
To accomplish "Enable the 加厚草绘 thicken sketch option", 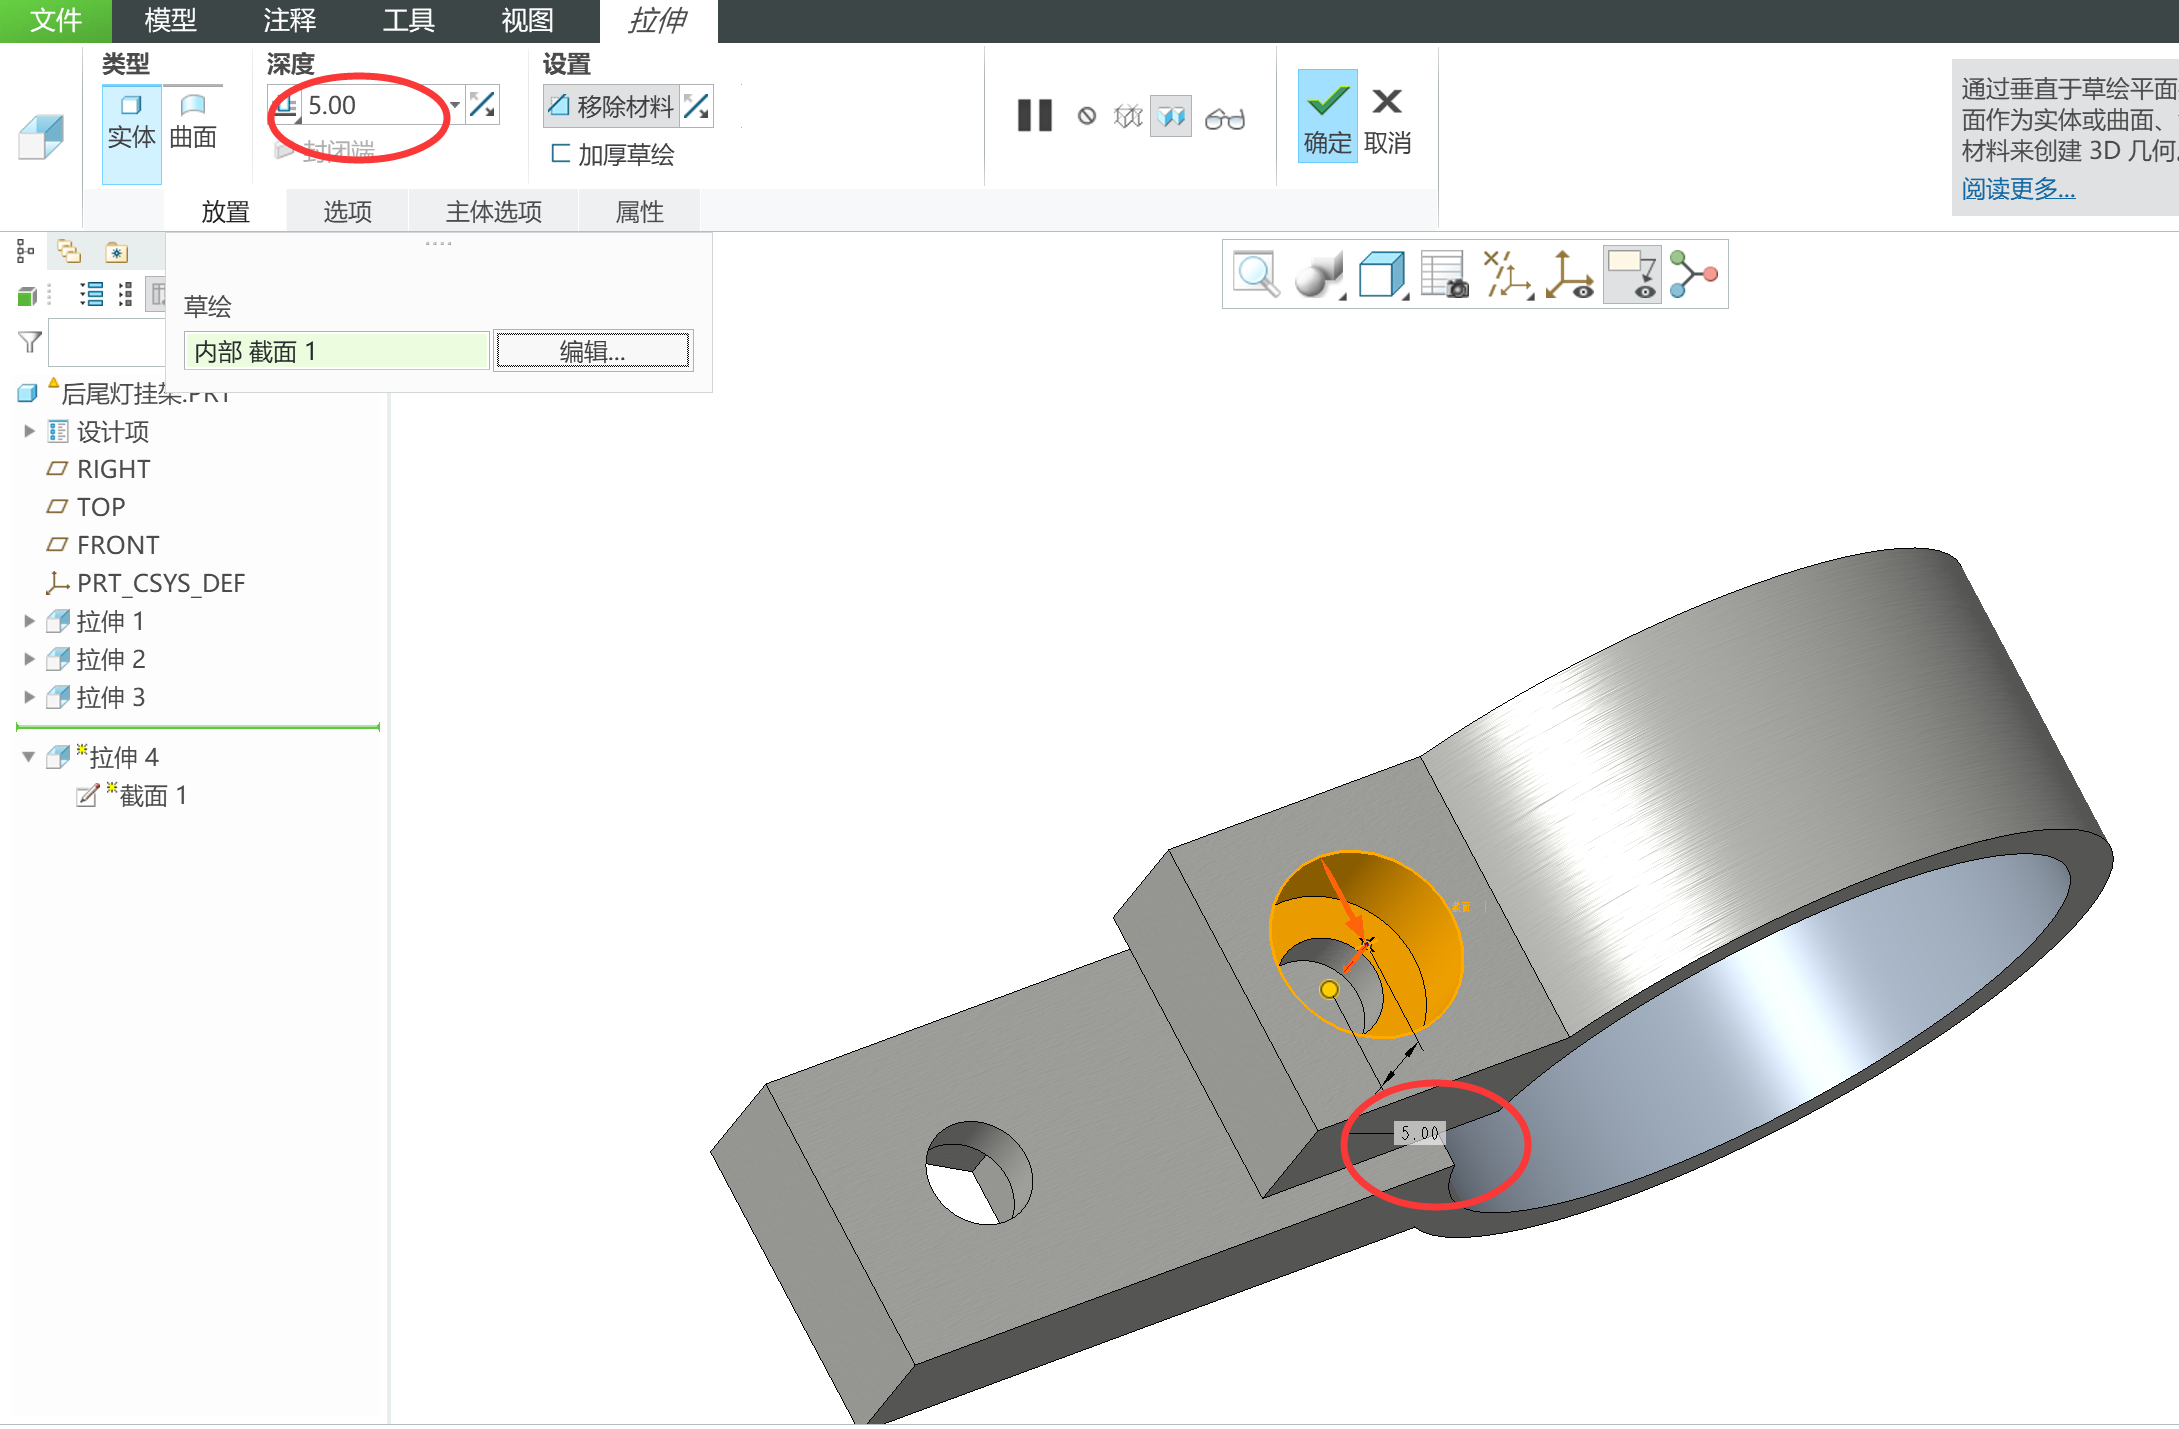I will 613,155.
